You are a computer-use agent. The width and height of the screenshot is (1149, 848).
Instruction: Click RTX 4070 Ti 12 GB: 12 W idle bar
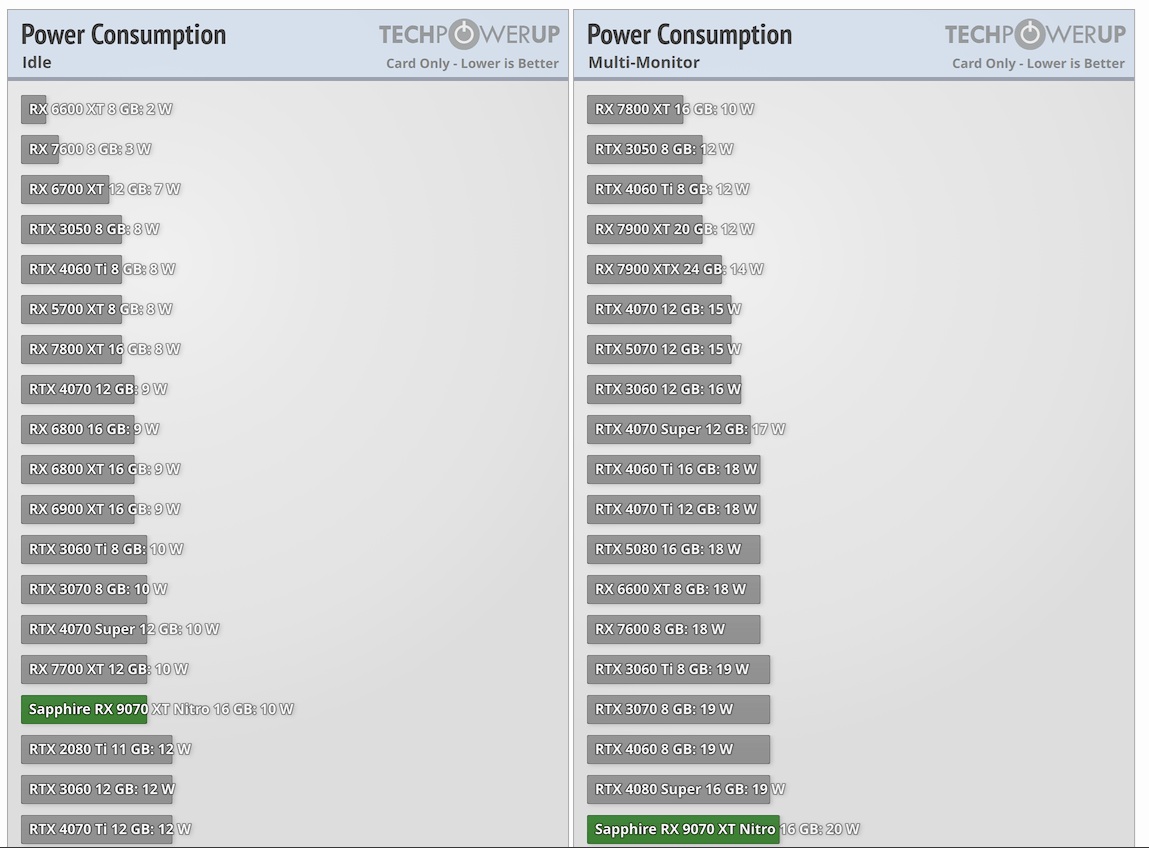pyautogui.click(x=97, y=830)
